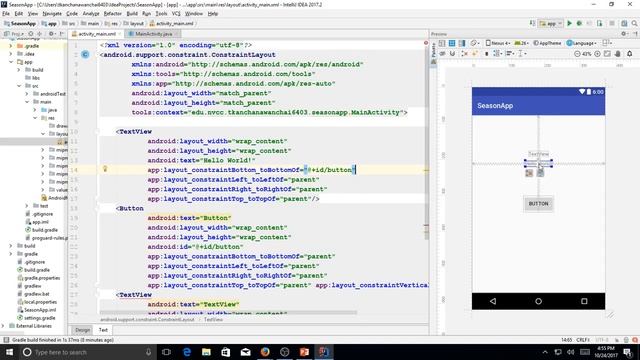Screen dimensions: 640x360
Task: Open Firefox from the taskbar
Action: point(265,352)
